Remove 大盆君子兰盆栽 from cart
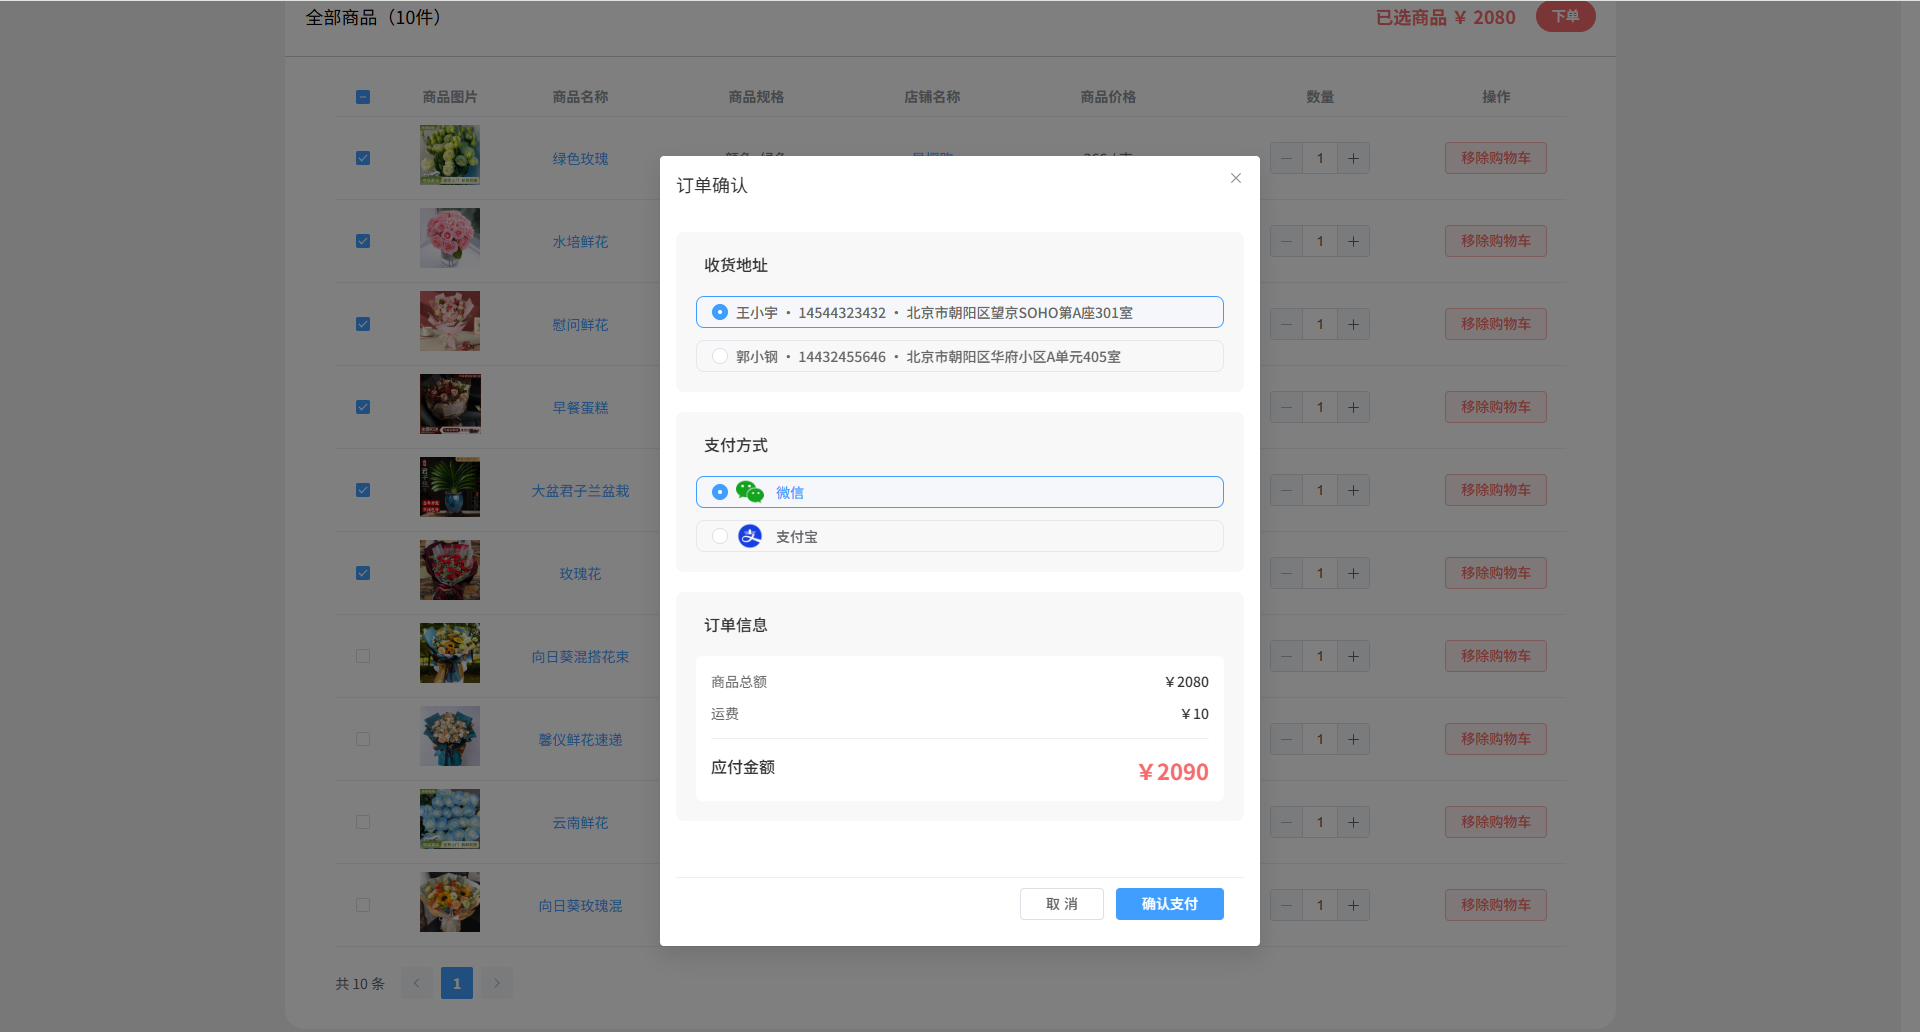The image size is (1920, 1032). (1495, 490)
